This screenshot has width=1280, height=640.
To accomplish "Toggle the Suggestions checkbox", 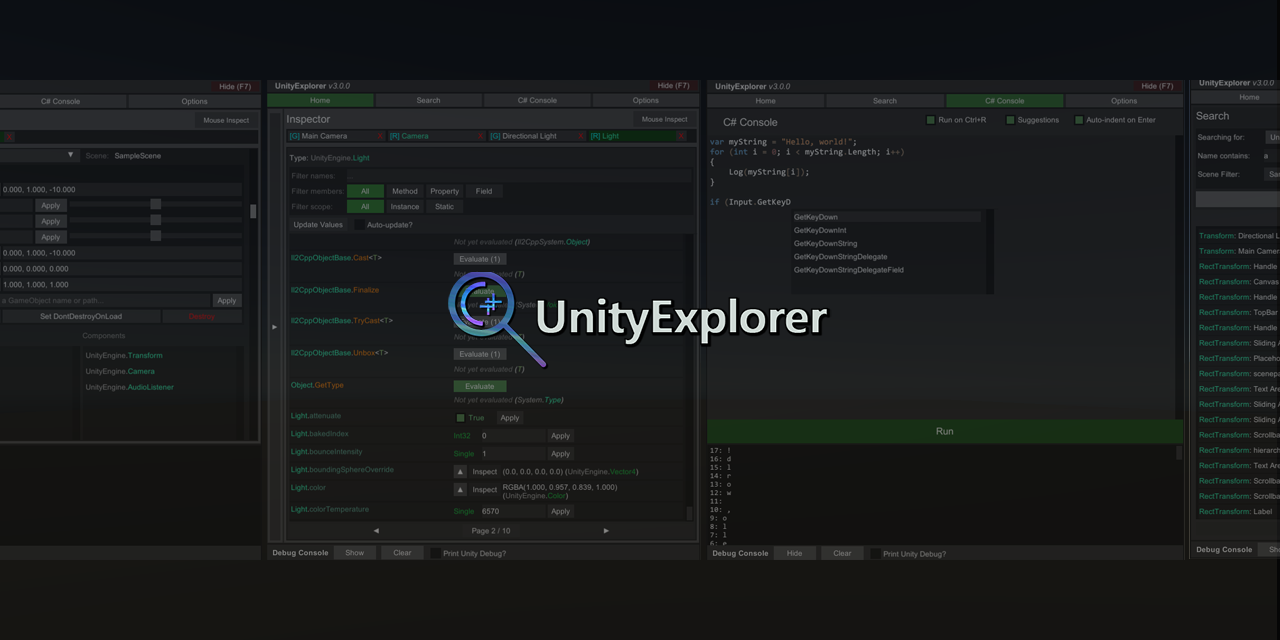I will click(x=1010, y=120).
